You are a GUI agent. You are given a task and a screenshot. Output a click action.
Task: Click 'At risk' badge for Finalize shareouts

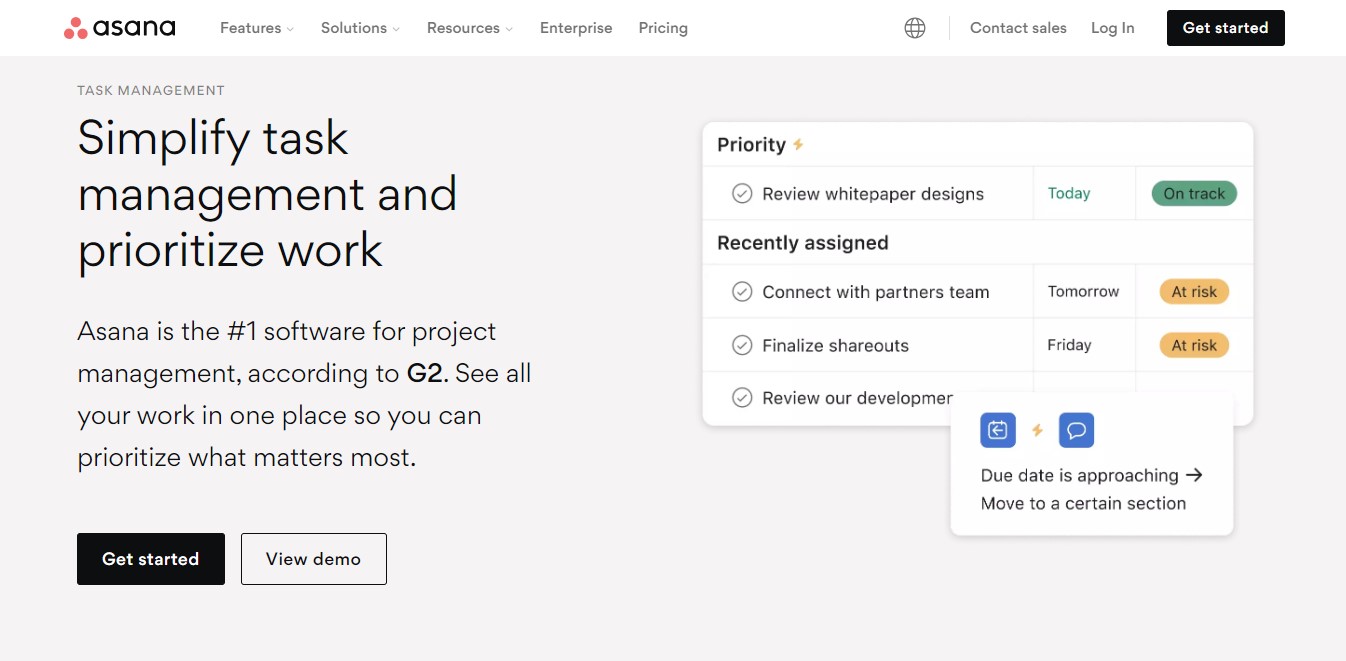1194,346
